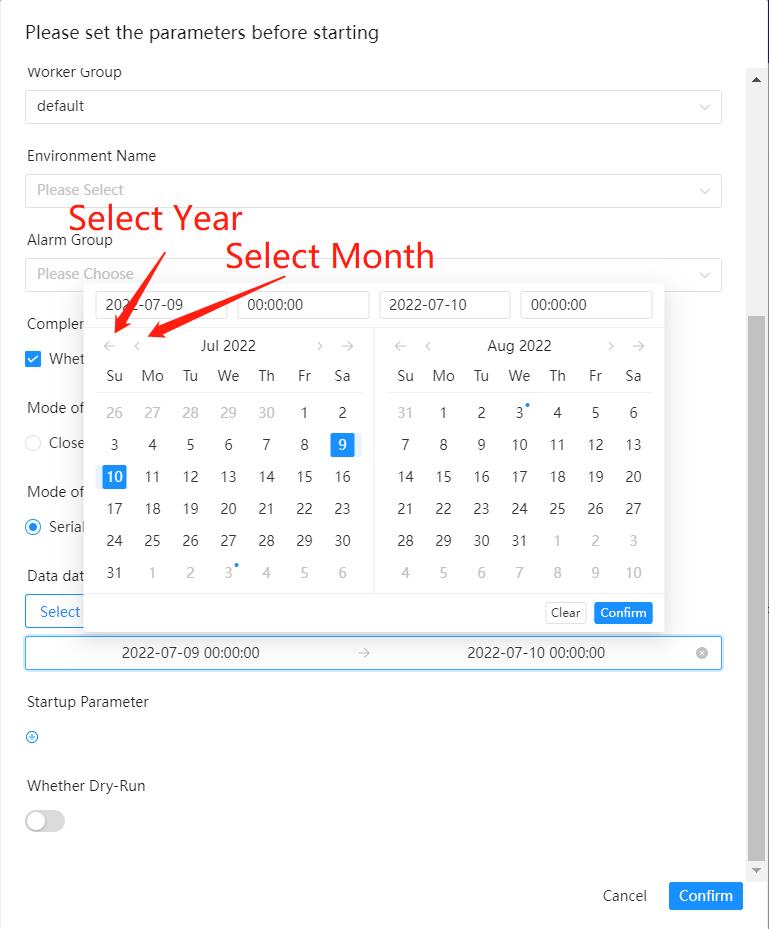Click the previous month arrow on July calendar

[x=137, y=346]
